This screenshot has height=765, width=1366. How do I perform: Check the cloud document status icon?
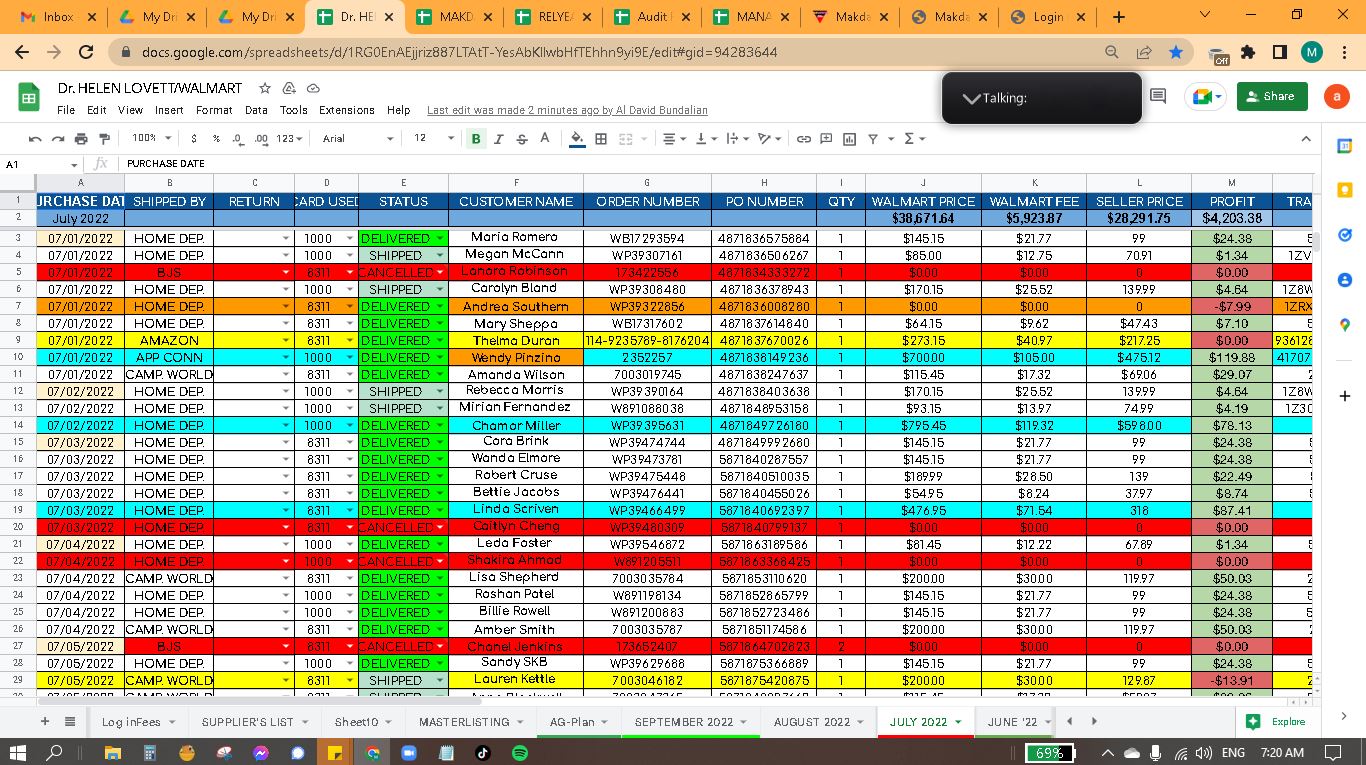pyautogui.click(x=313, y=88)
